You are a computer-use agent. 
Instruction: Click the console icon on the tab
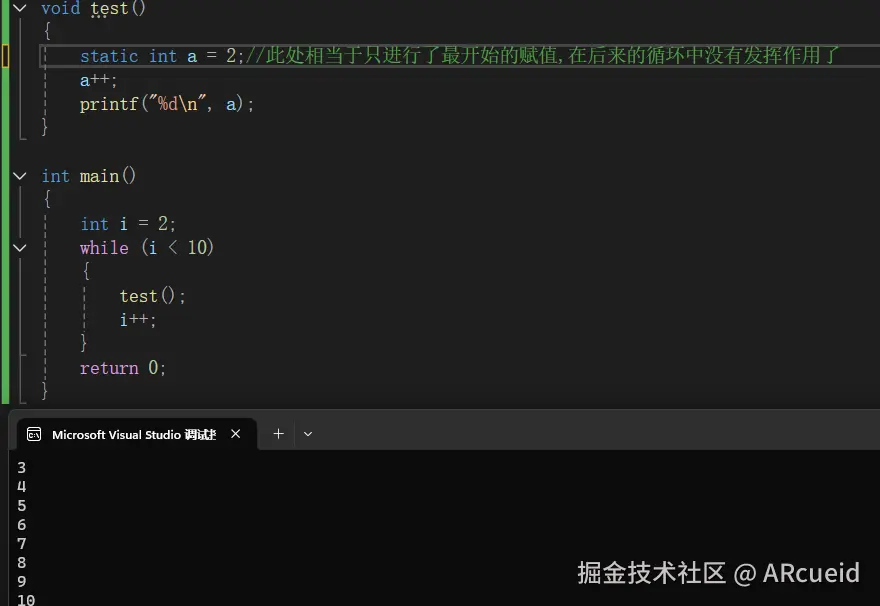point(34,434)
